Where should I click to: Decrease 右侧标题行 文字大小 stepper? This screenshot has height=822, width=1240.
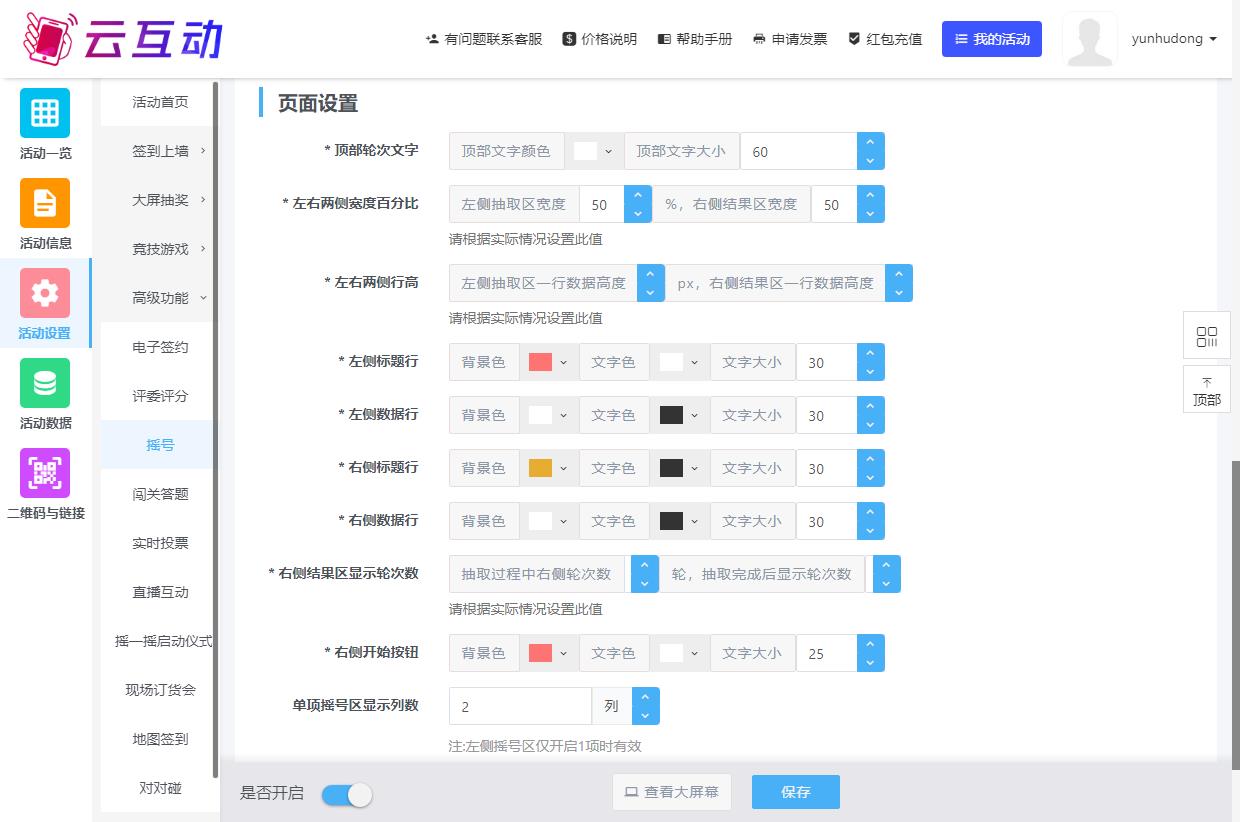pos(870,477)
